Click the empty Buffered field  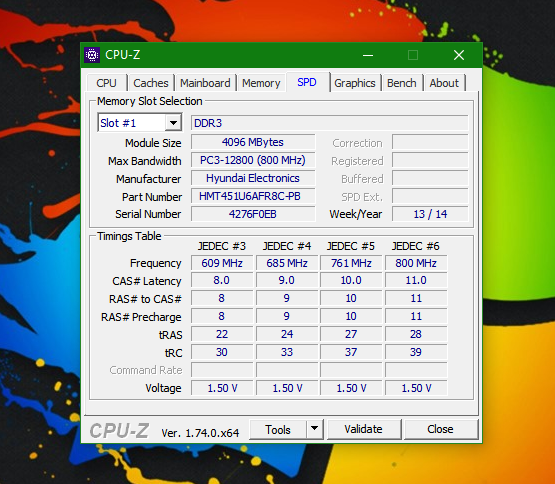pos(430,178)
